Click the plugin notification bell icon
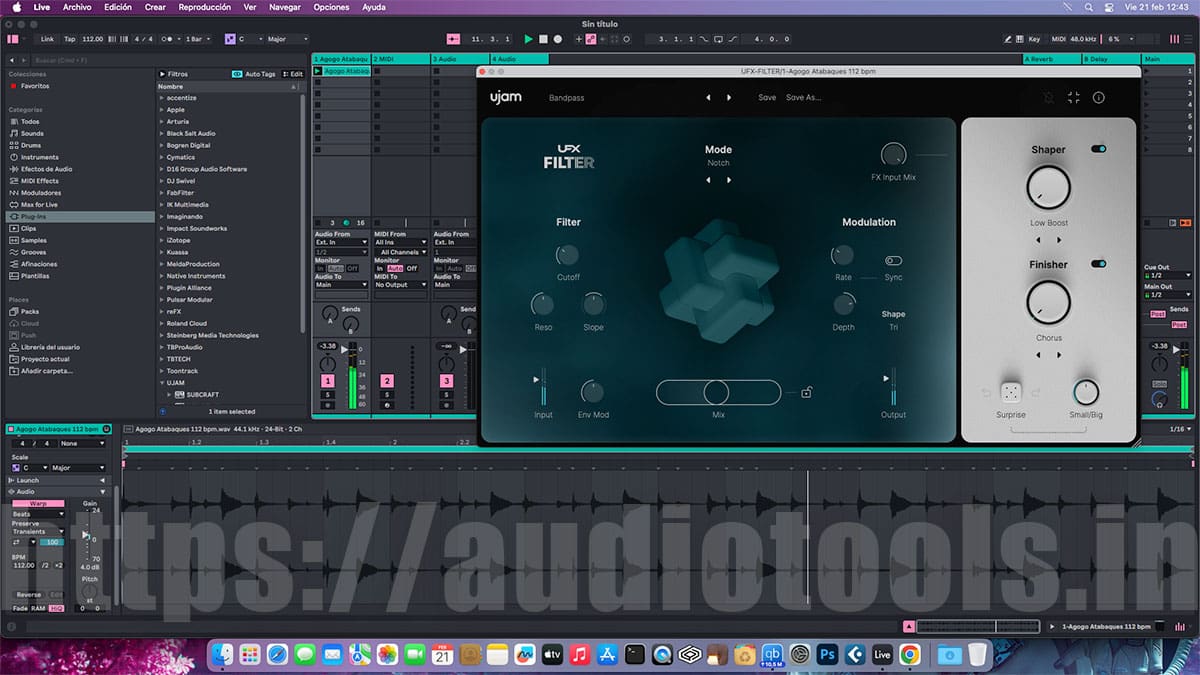This screenshot has width=1200, height=675. click(x=1049, y=98)
